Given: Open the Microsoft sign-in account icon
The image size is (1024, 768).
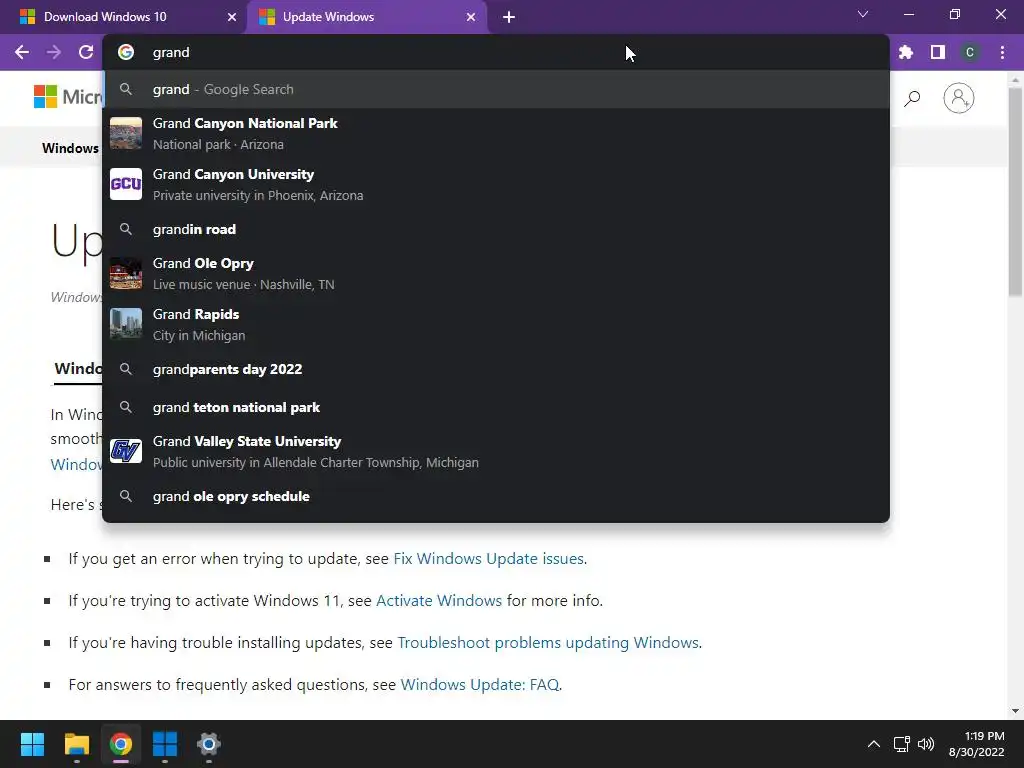Looking at the screenshot, I should [959, 99].
